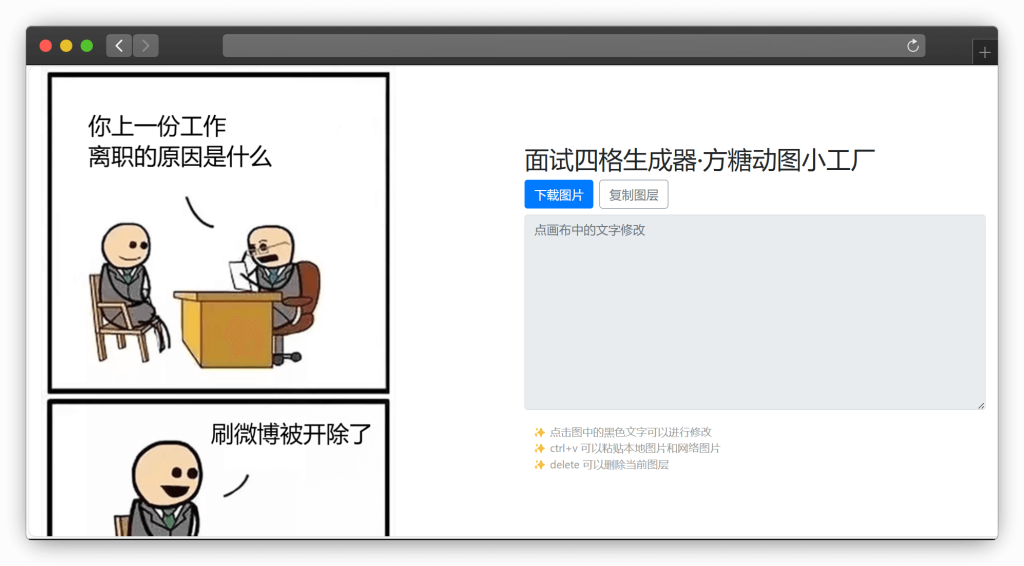Click the title 面试四格生成器·方糖动图小工厂

click(699, 160)
